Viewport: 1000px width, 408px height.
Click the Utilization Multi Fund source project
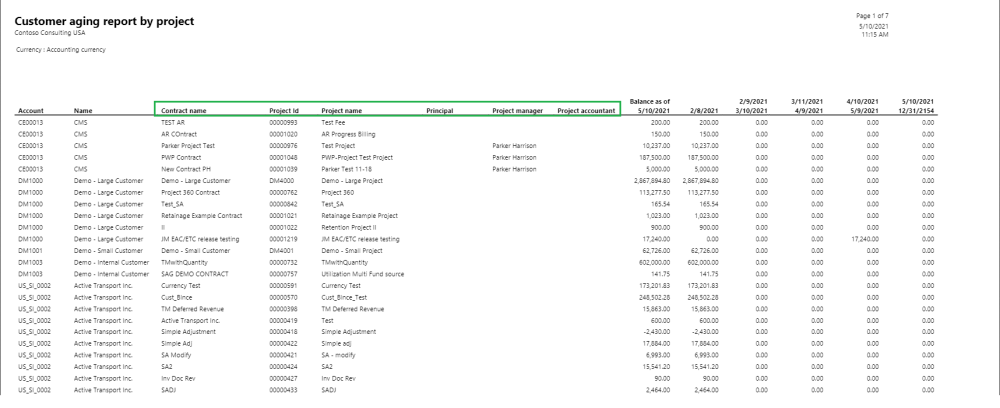(362, 272)
